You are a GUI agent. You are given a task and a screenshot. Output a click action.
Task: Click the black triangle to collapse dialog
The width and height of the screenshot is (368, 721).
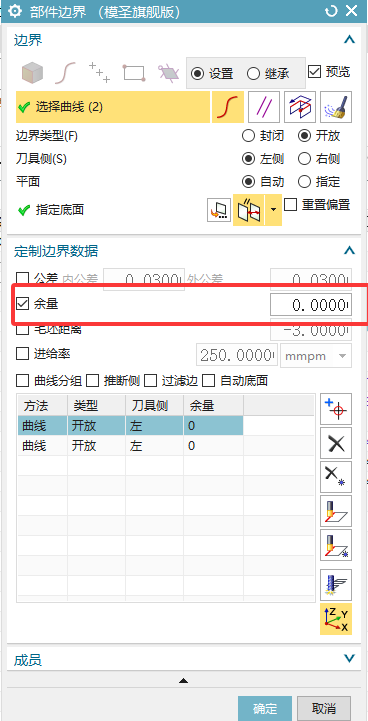click(184, 680)
